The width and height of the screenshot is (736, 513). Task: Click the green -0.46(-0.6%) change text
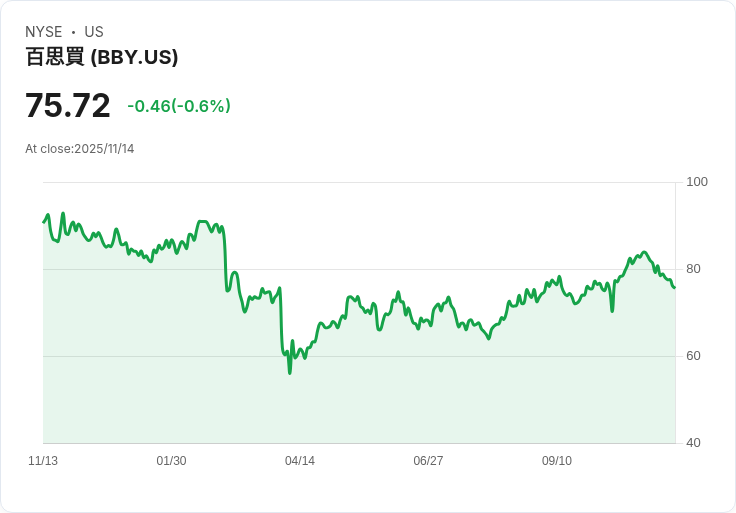click(179, 106)
